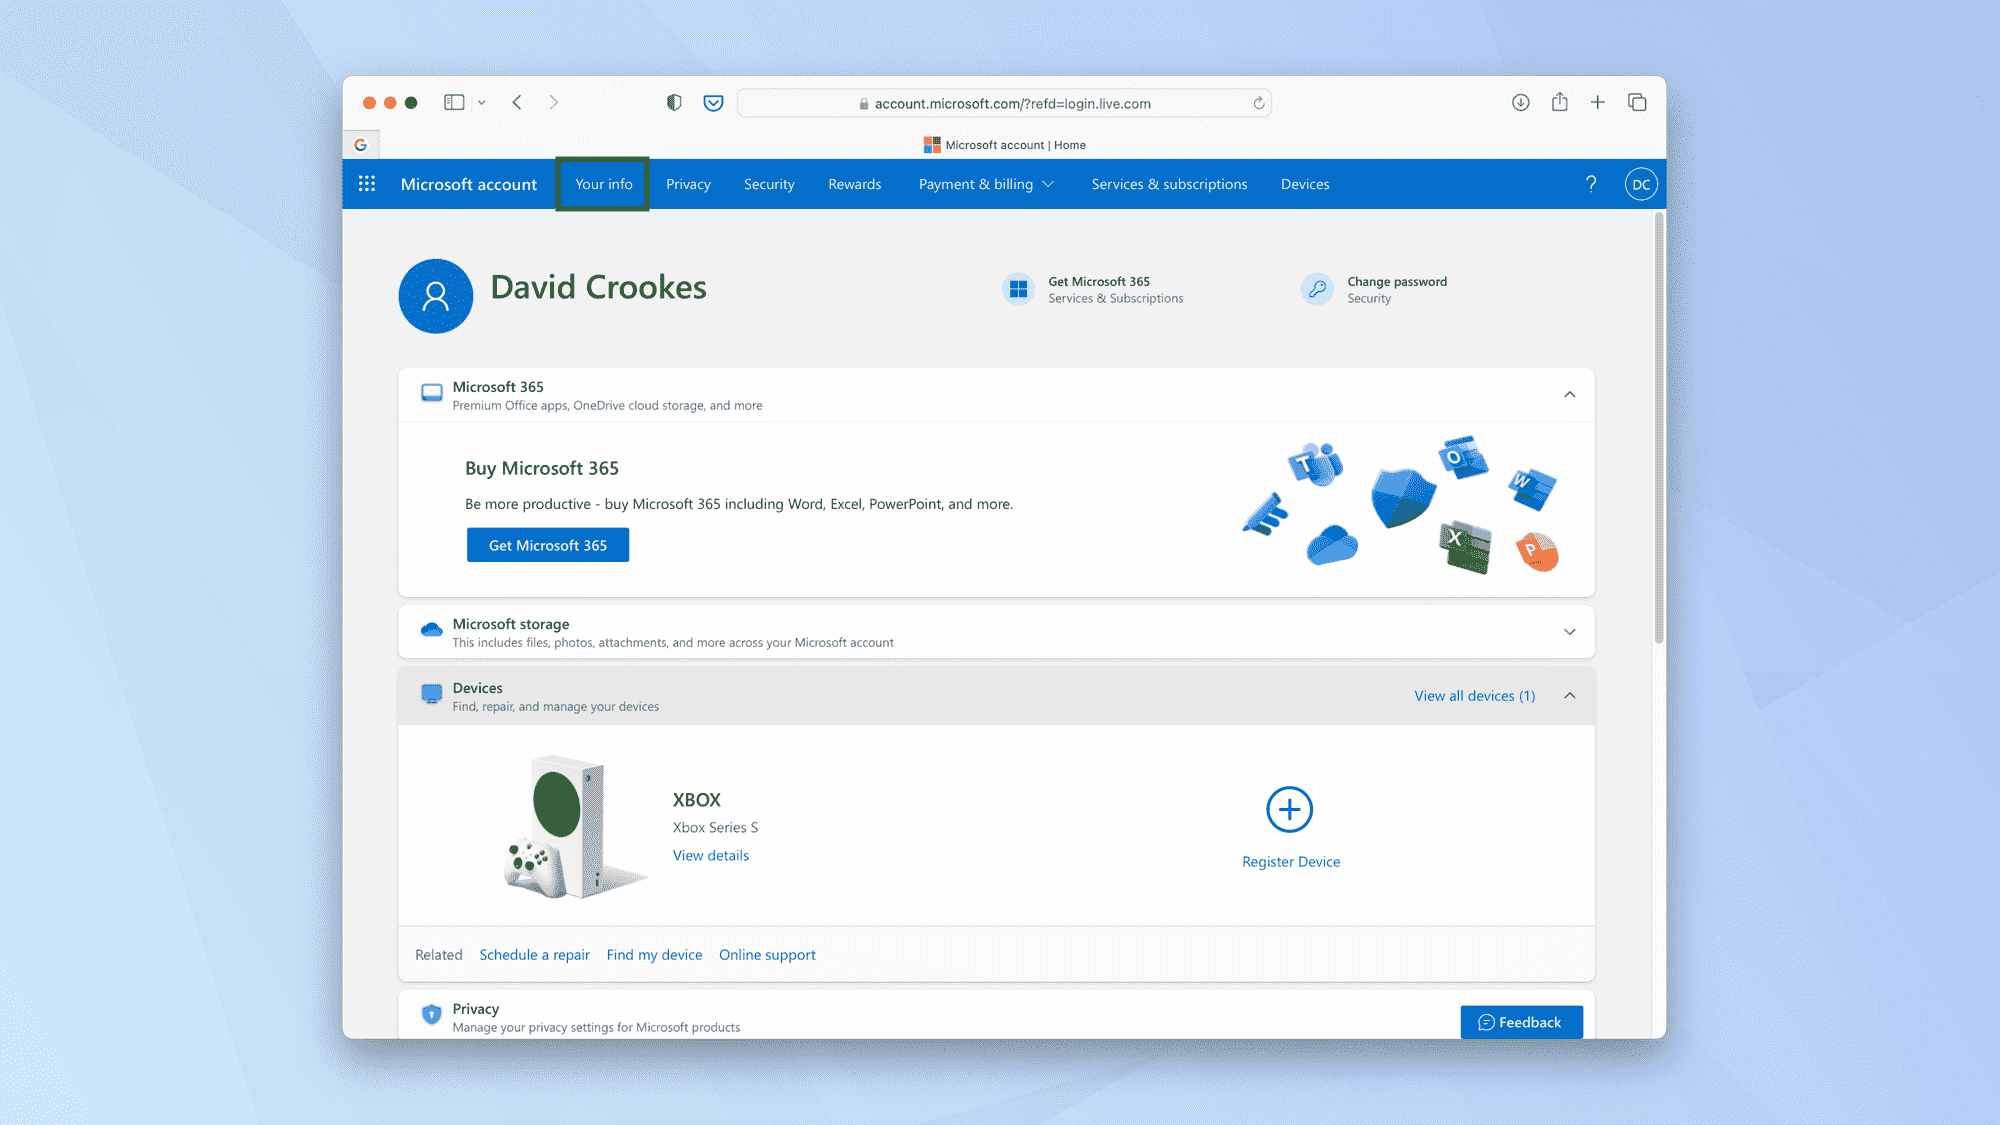Switch to the Security tab

click(x=769, y=184)
